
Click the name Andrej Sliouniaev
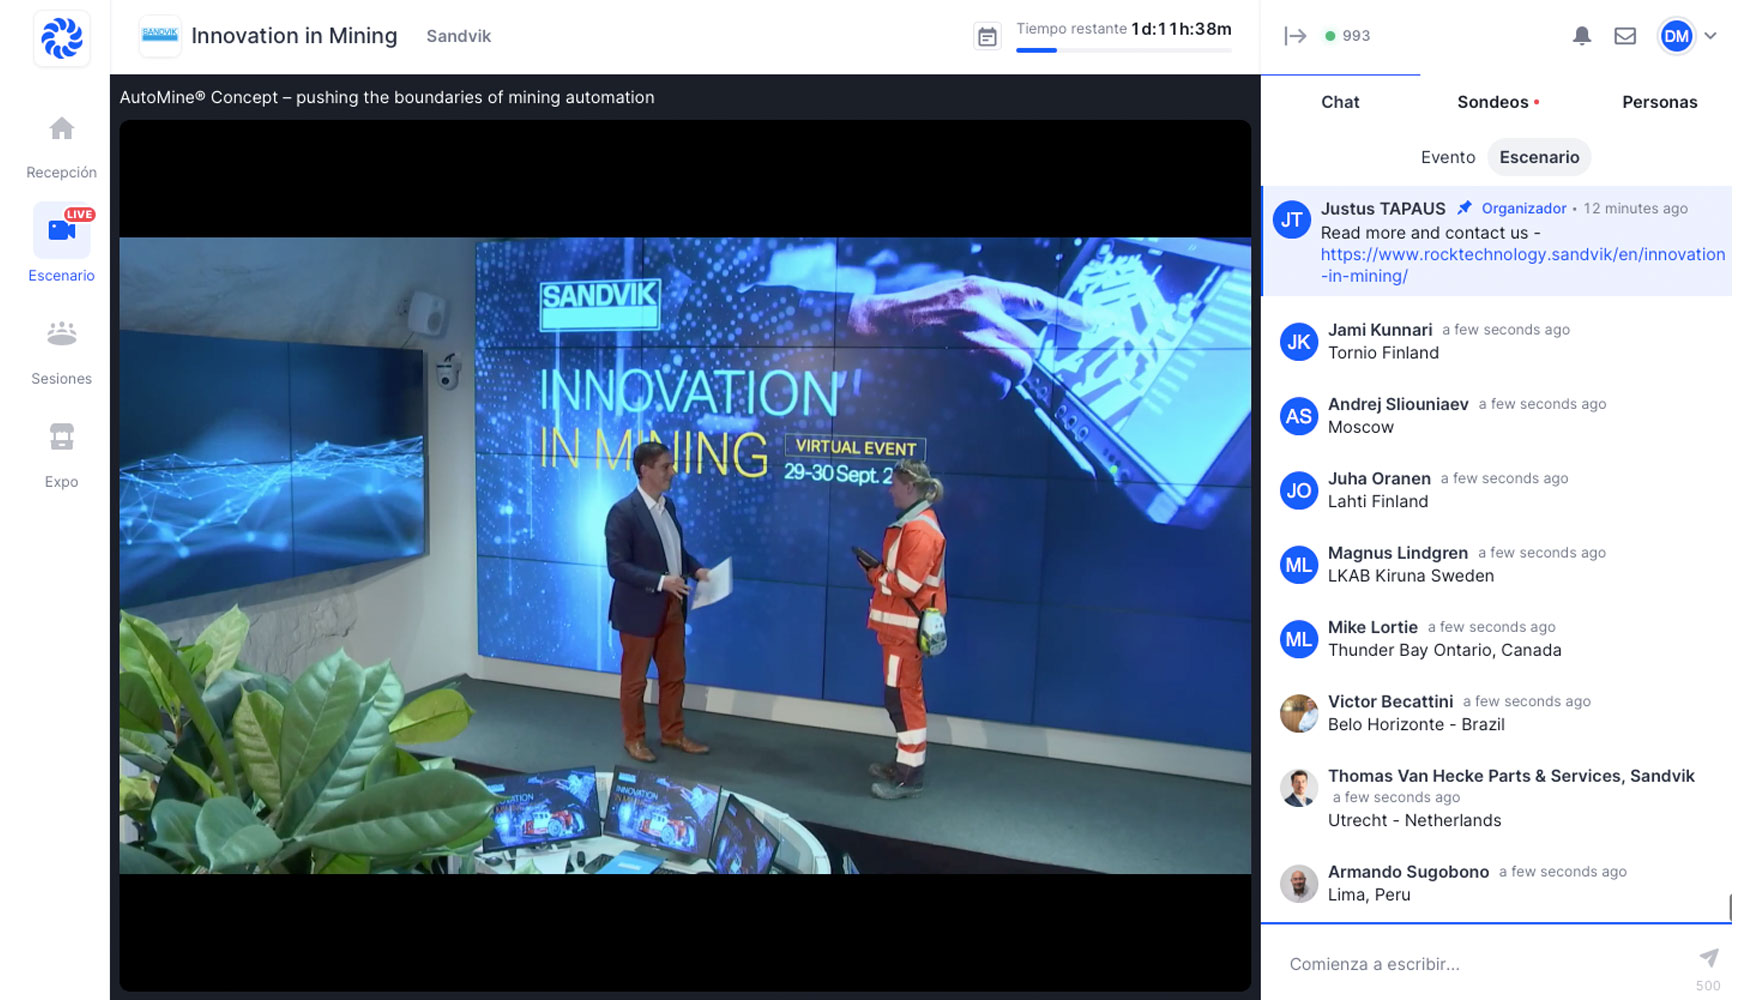point(1397,404)
